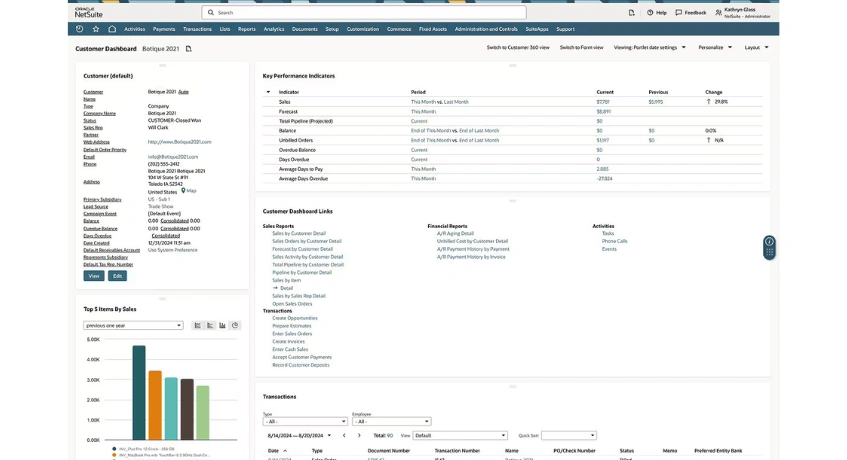Viewport: 847px width, 460px height.
Task: Open the Fixed Assets menu
Action: pos(433,29)
